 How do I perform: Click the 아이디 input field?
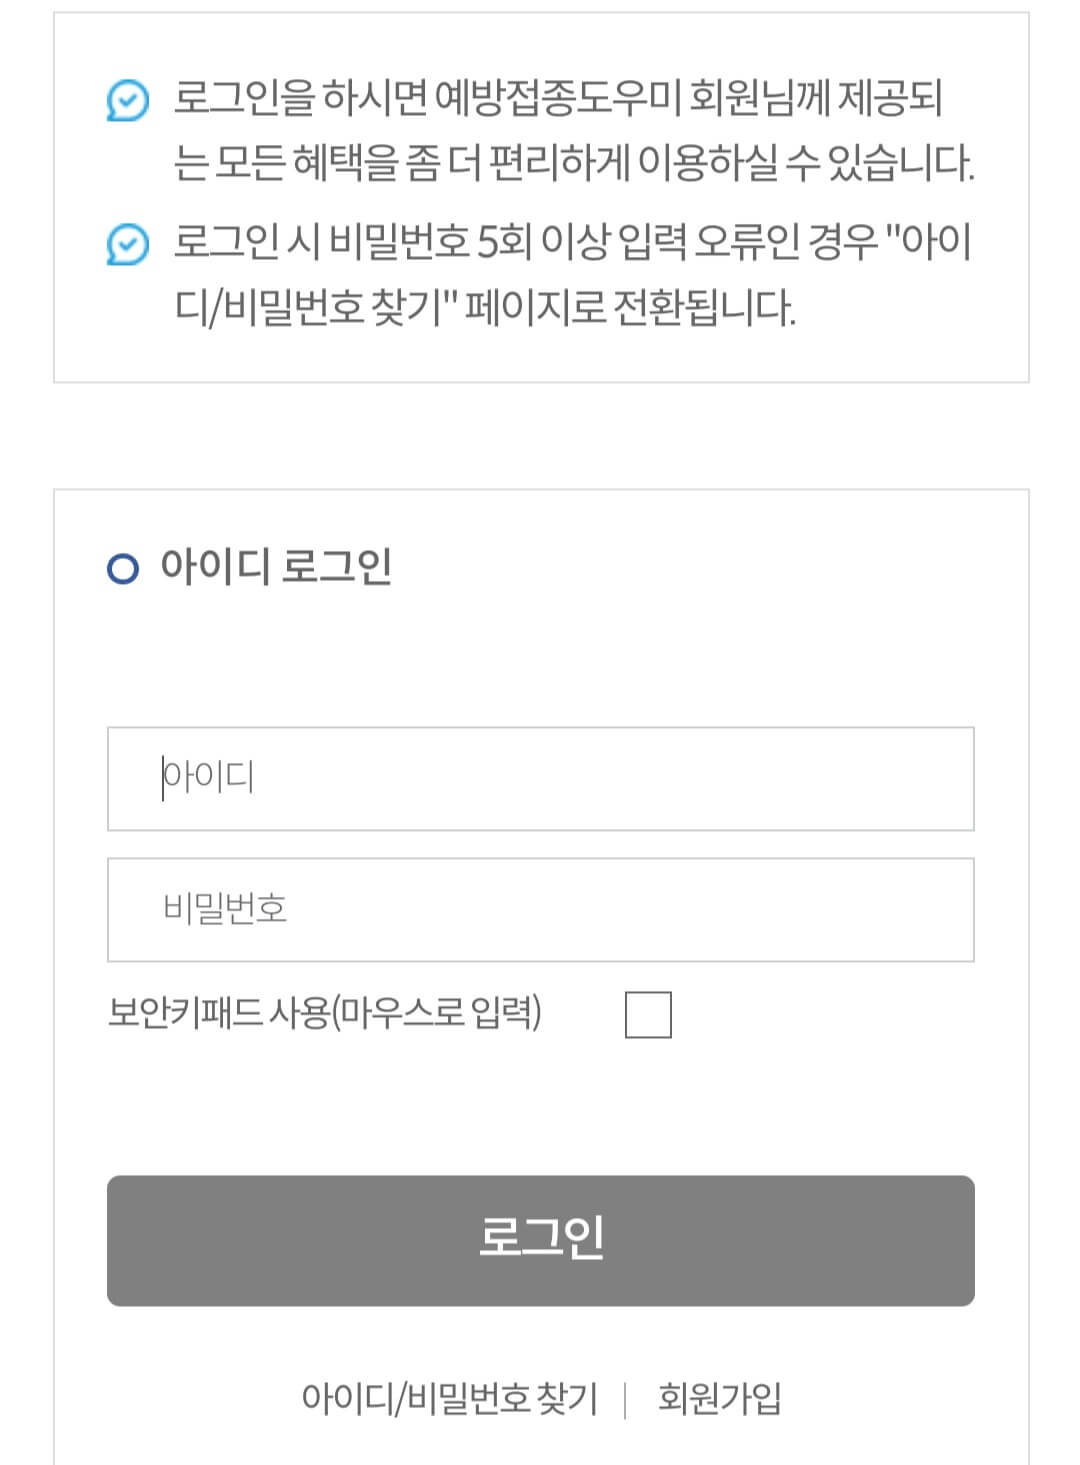pos(540,780)
